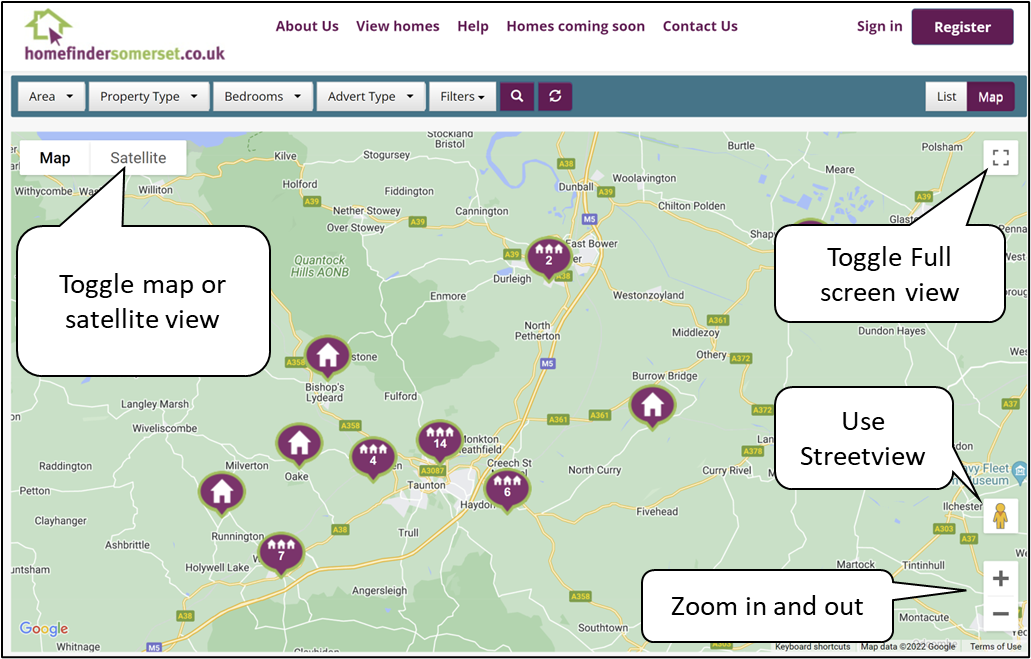1031x659 pixels.
Task: Click the Nether Stowey map label
Action: coord(366,210)
